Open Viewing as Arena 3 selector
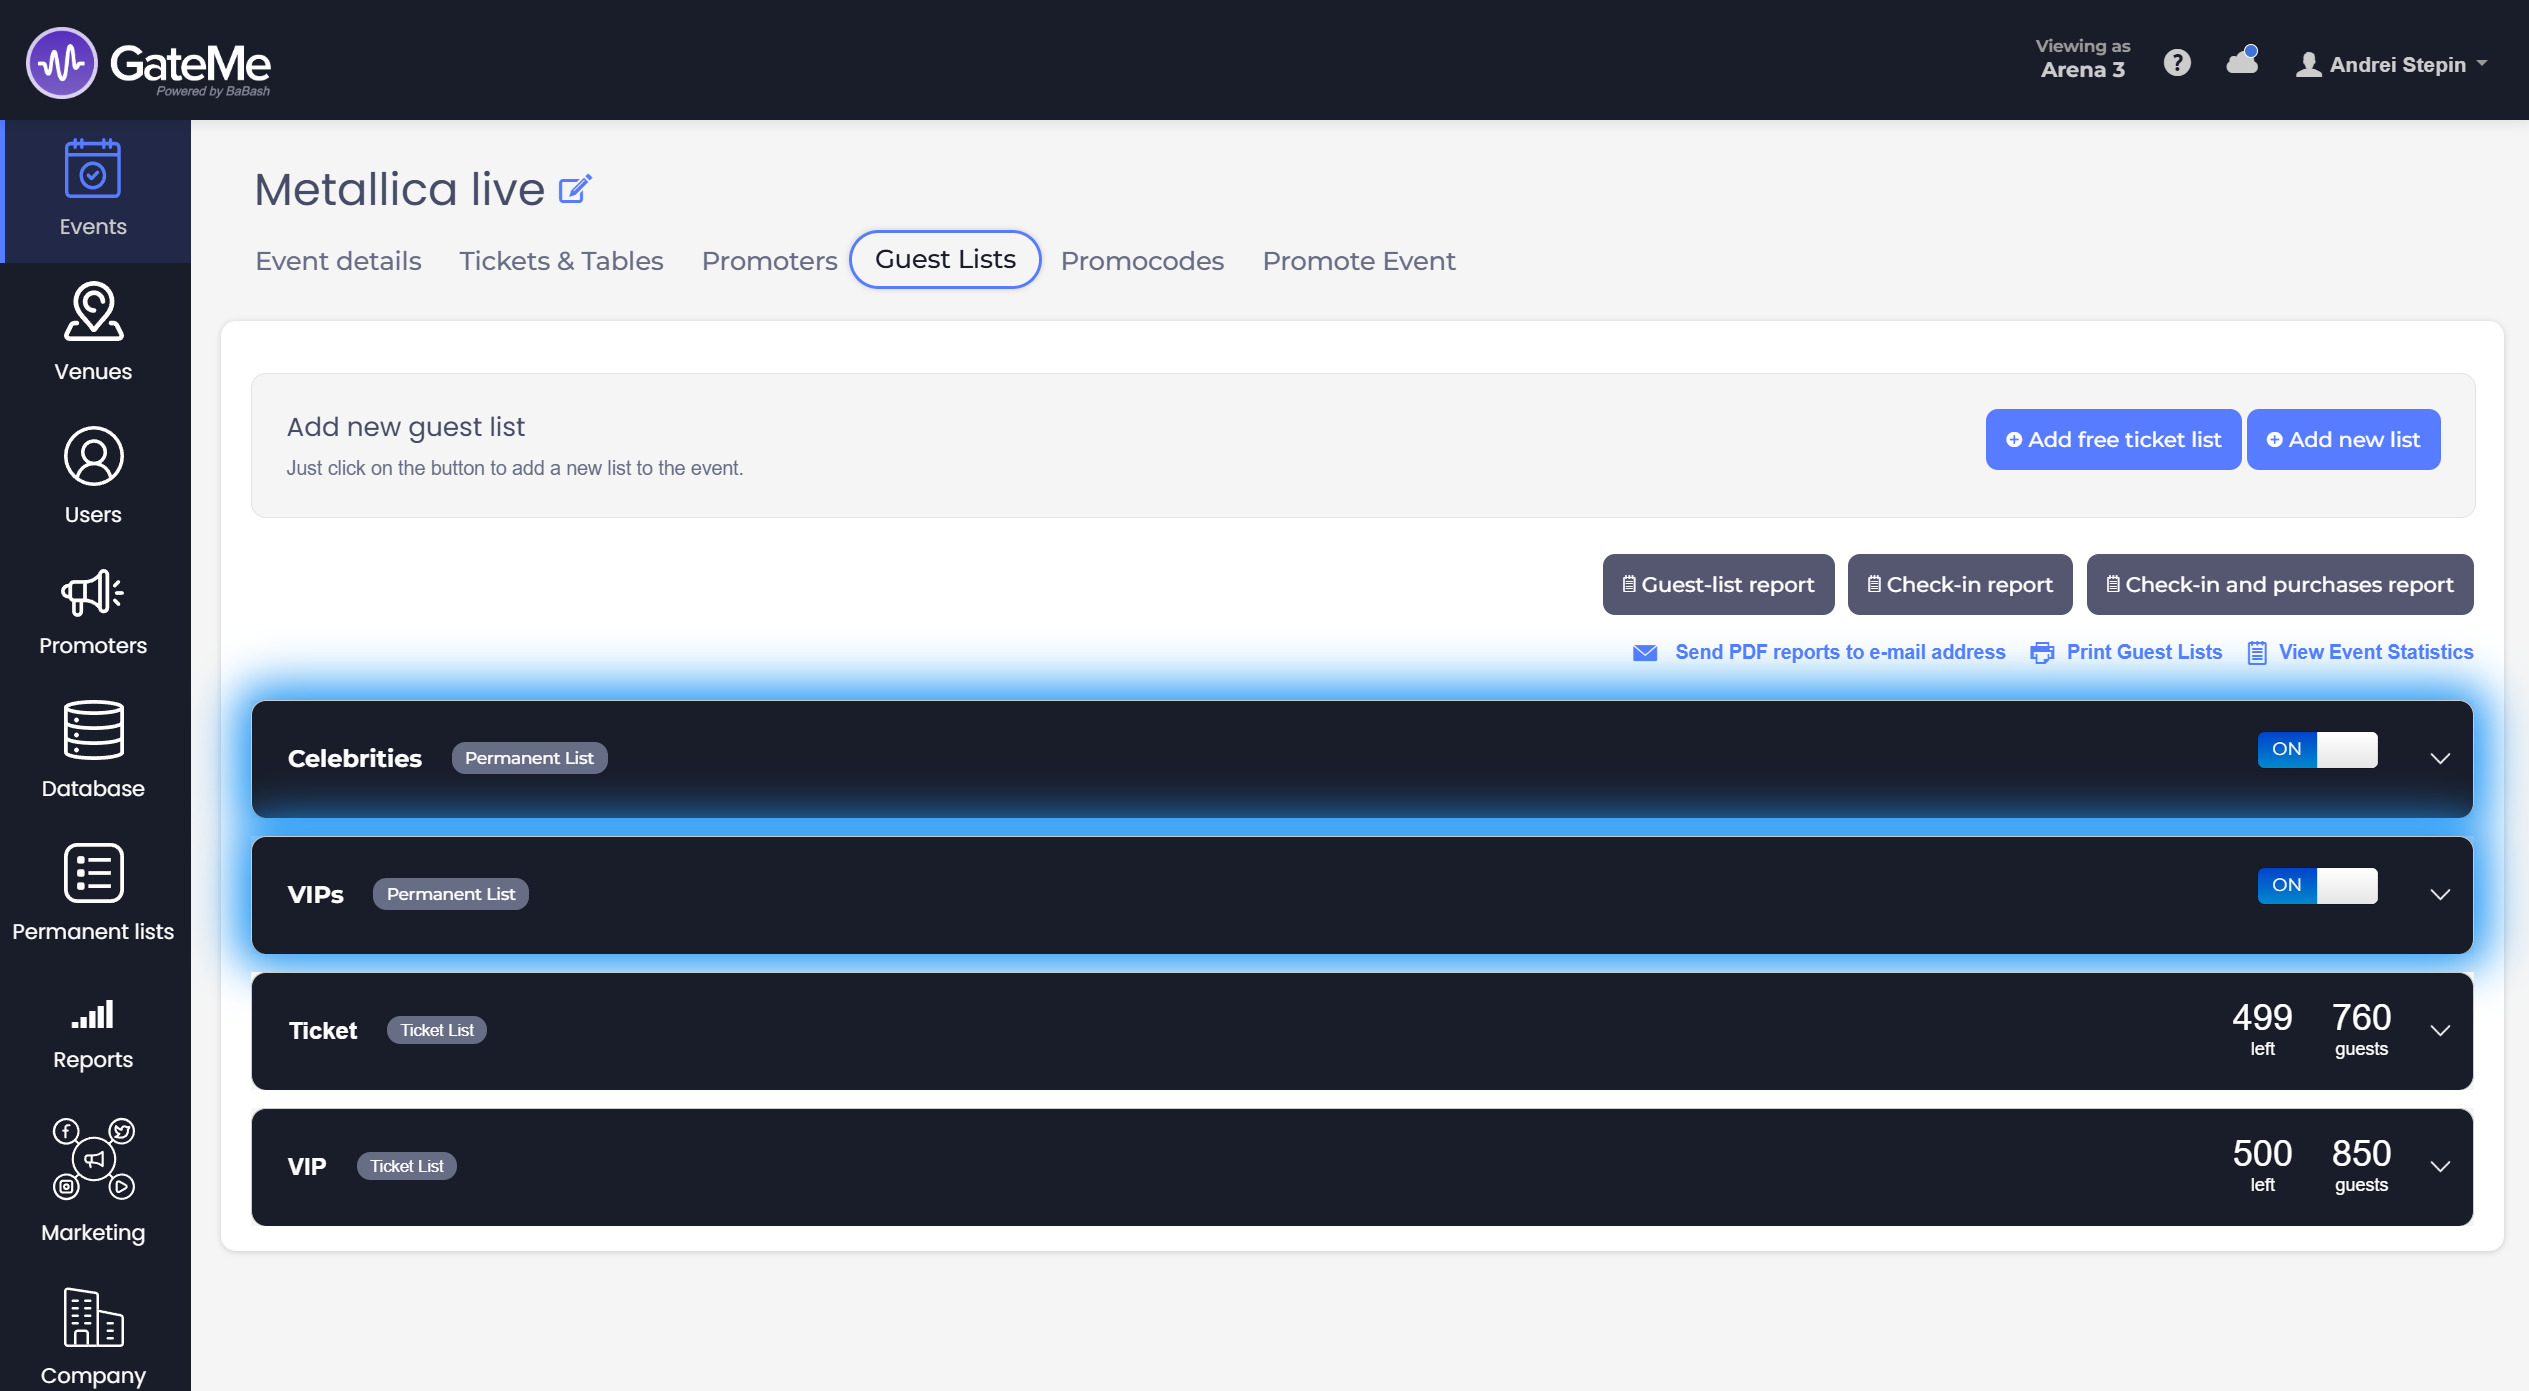The width and height of the screenshot is (2529, 1391). [x=2083, y=58]
